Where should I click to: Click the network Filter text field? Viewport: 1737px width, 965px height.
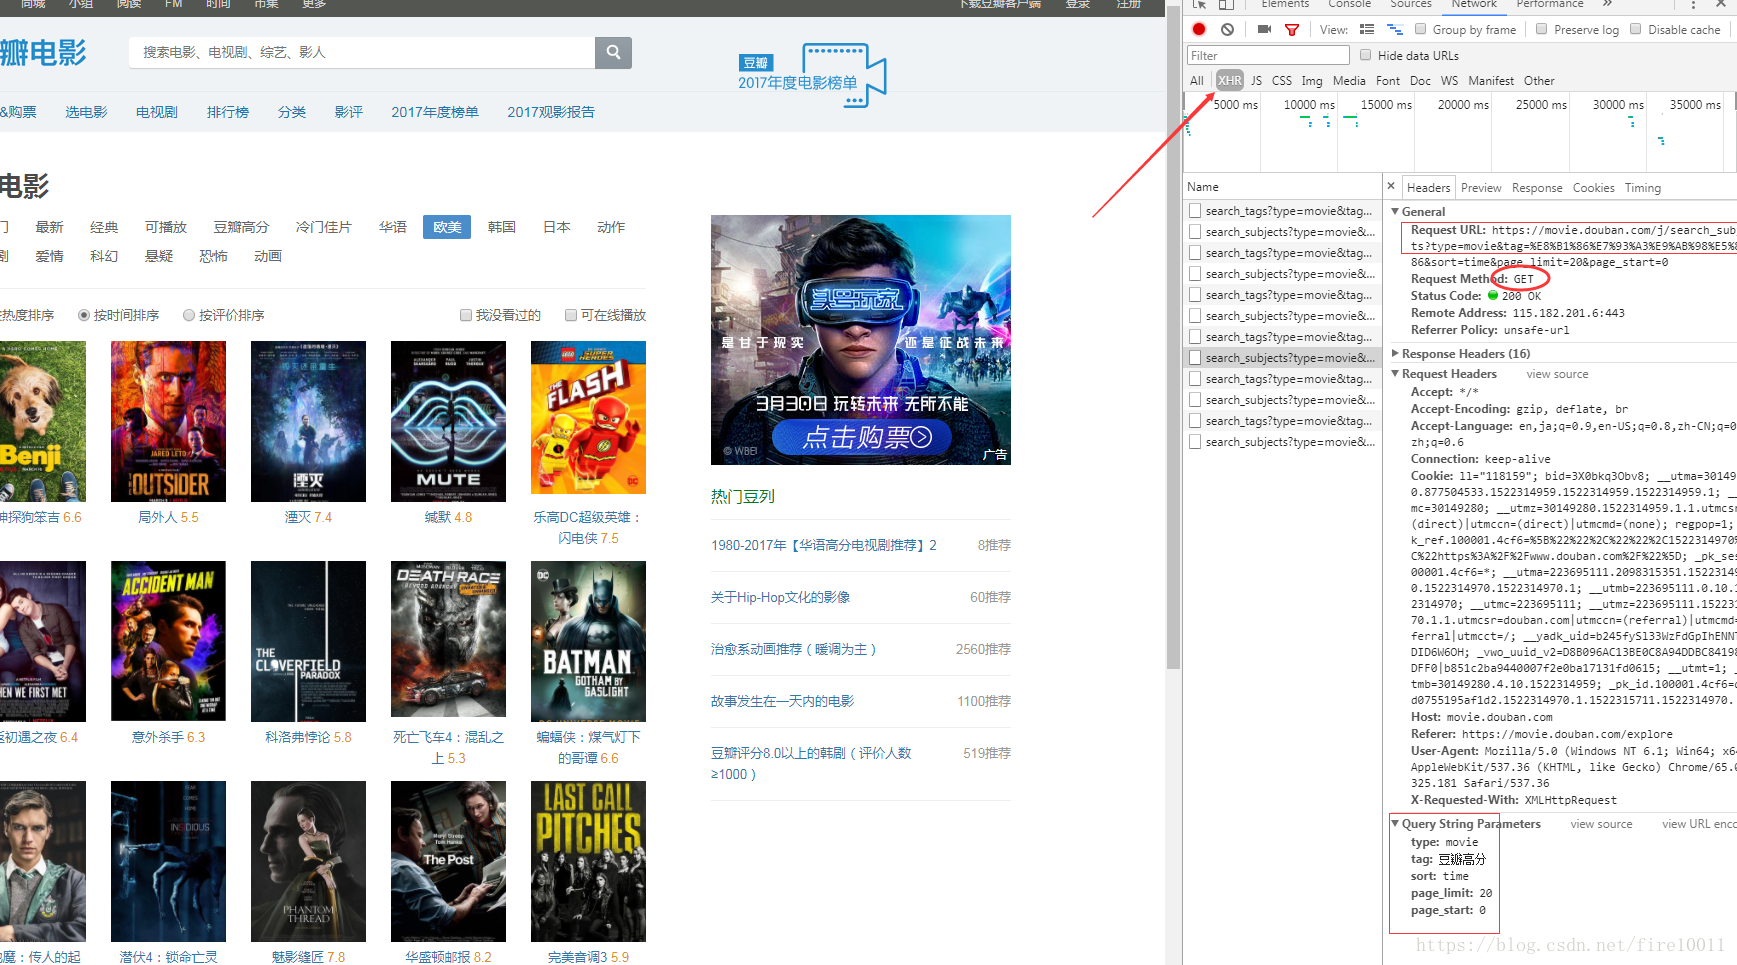[x=1268, y=55]
